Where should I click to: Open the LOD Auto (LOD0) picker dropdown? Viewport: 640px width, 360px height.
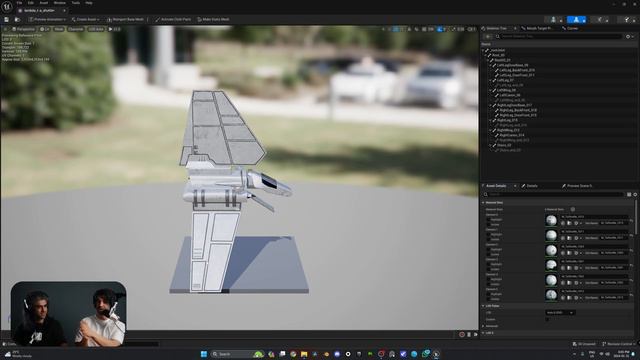560,313
